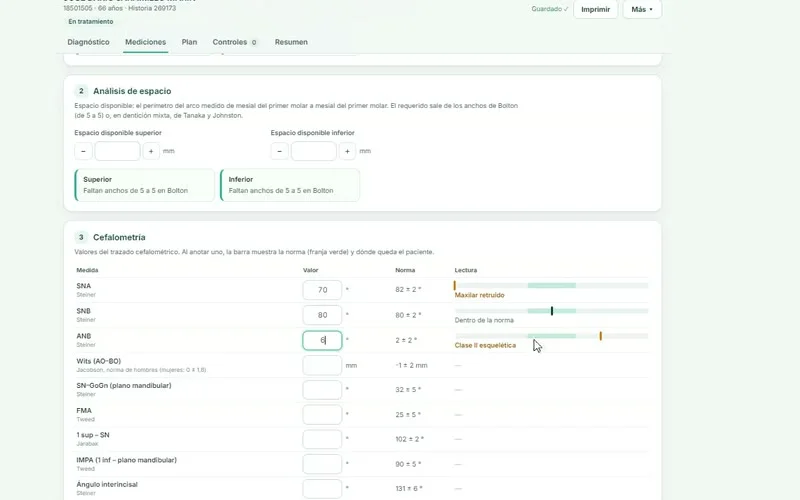Viewport: 800px width, 500px height.
Task: Click the 'Análisis de espacio' section heading
Action: point(132,91)
